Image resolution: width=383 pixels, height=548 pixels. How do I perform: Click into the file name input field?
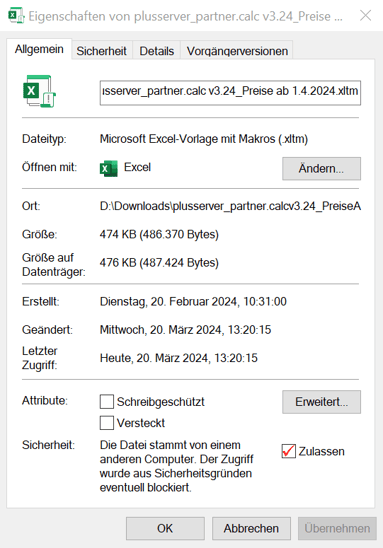(x=230, y=93)
